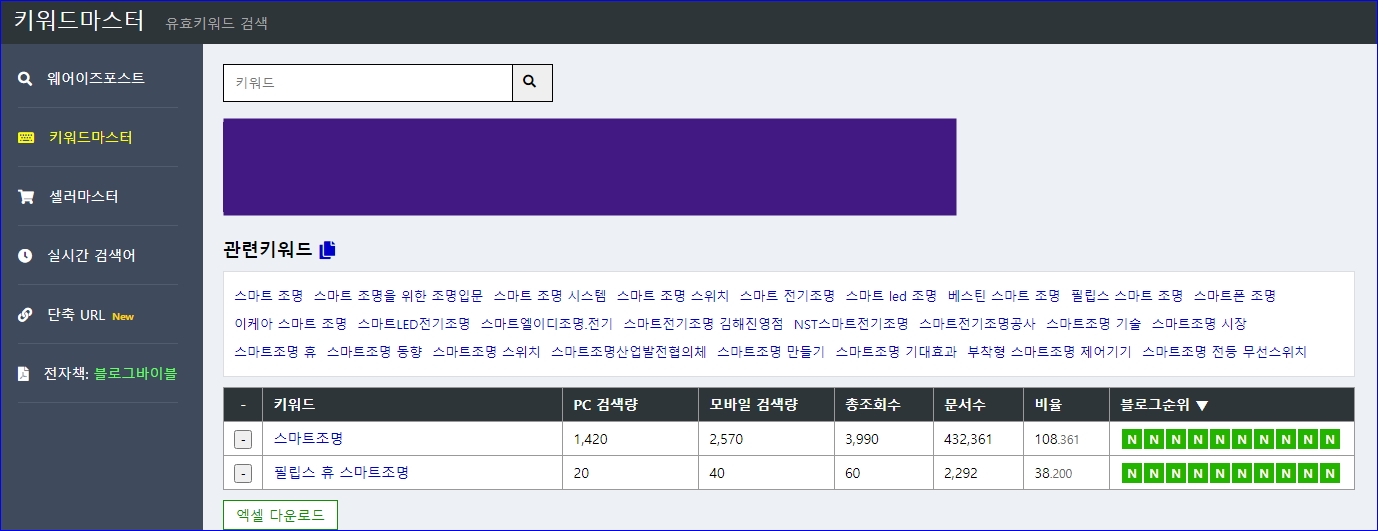Click related keyword 필립스 스마트 조명

click(x=1126, y=295)
